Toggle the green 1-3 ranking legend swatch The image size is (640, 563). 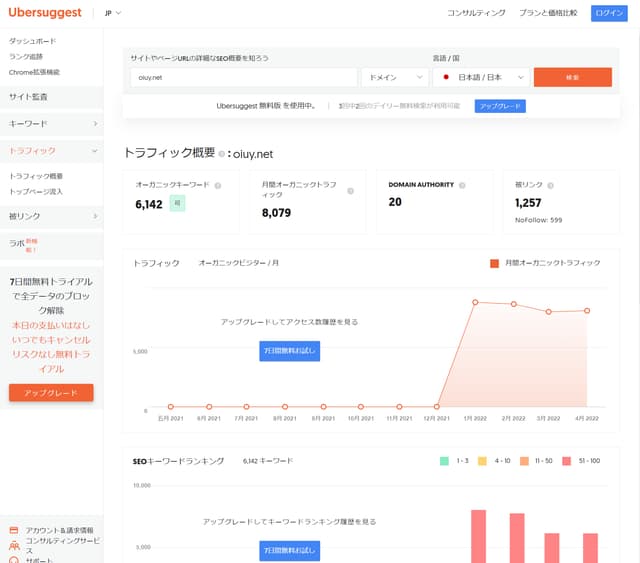444,461
